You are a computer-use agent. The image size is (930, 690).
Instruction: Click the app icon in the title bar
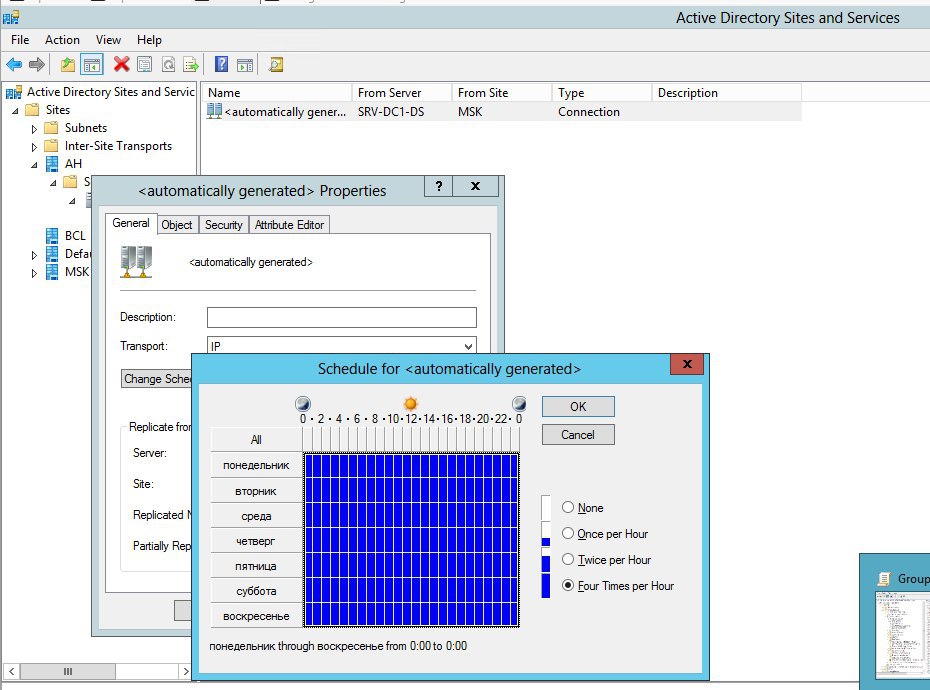tap(11, 17)
